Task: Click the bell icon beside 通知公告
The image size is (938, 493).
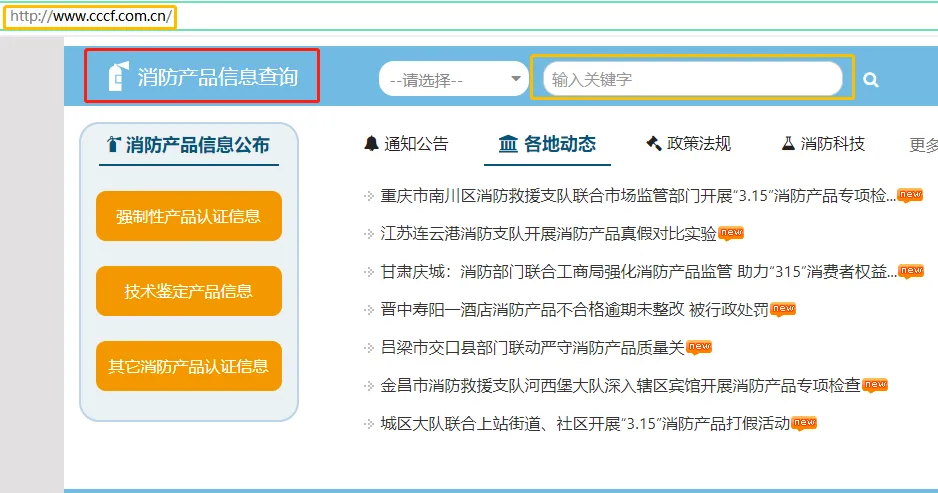Action: (x=372, y=144)
